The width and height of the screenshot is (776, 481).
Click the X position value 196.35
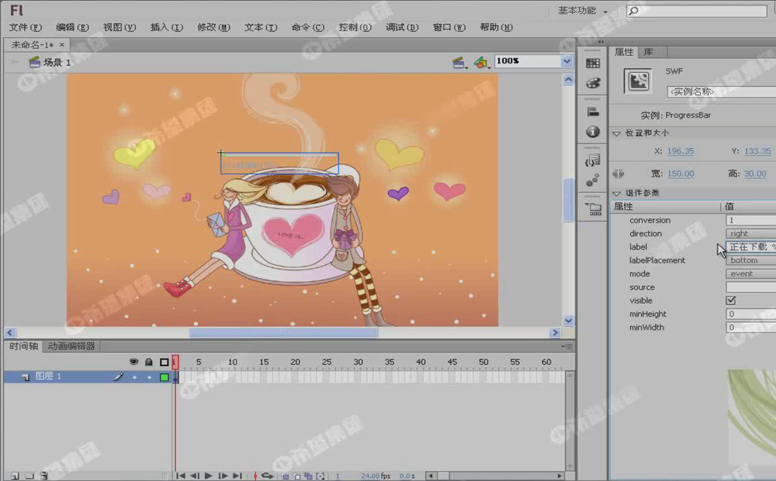click(680, 152)
